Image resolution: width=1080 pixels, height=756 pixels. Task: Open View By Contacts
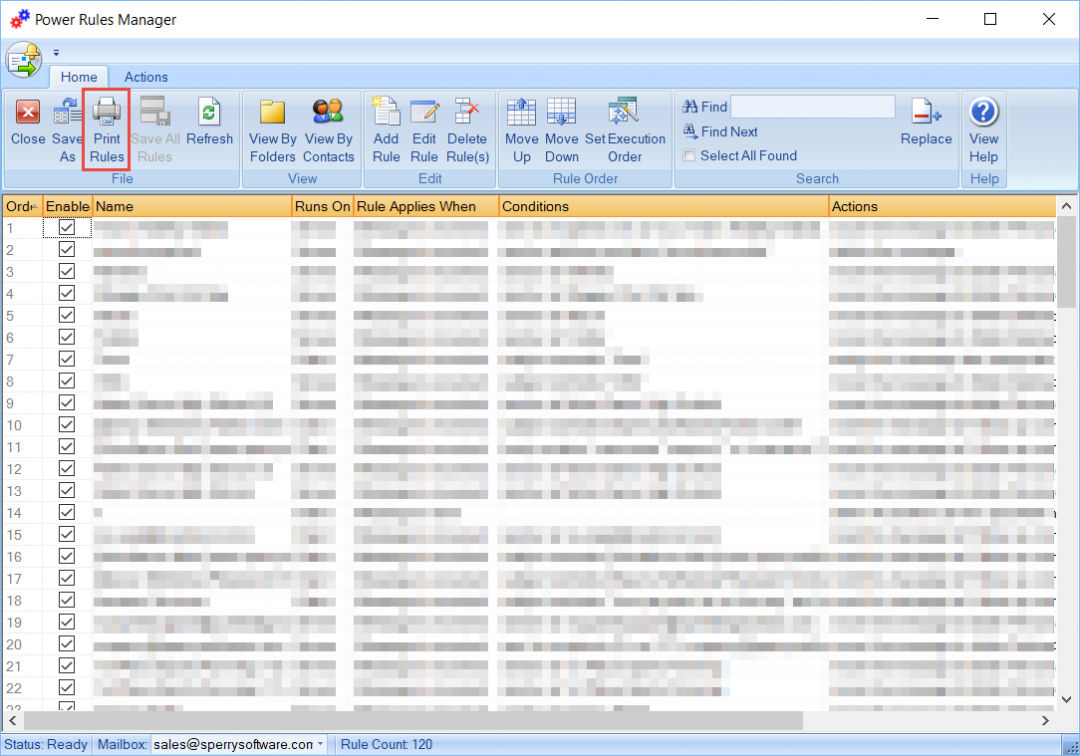329,129
